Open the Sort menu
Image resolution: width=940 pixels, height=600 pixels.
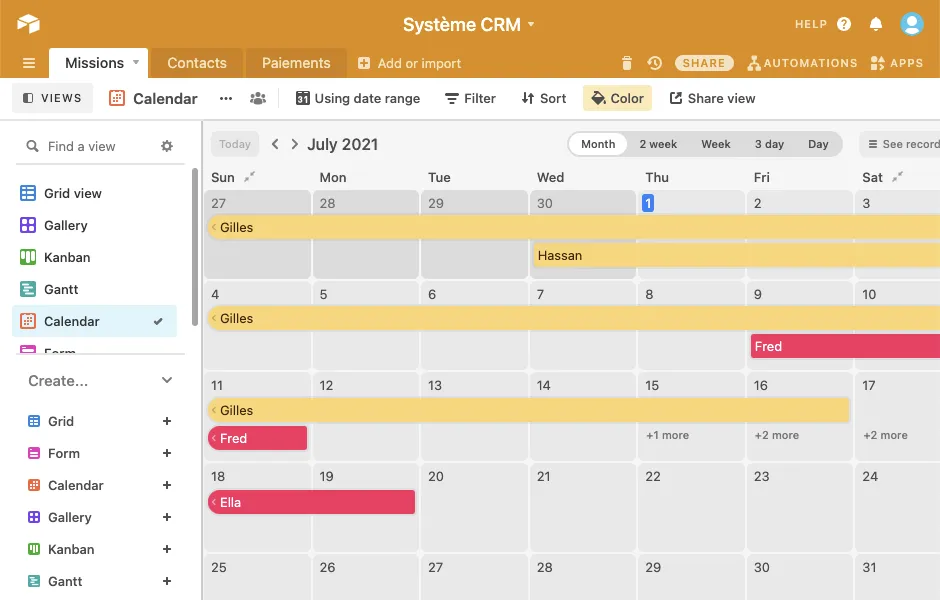click(544, 98)
